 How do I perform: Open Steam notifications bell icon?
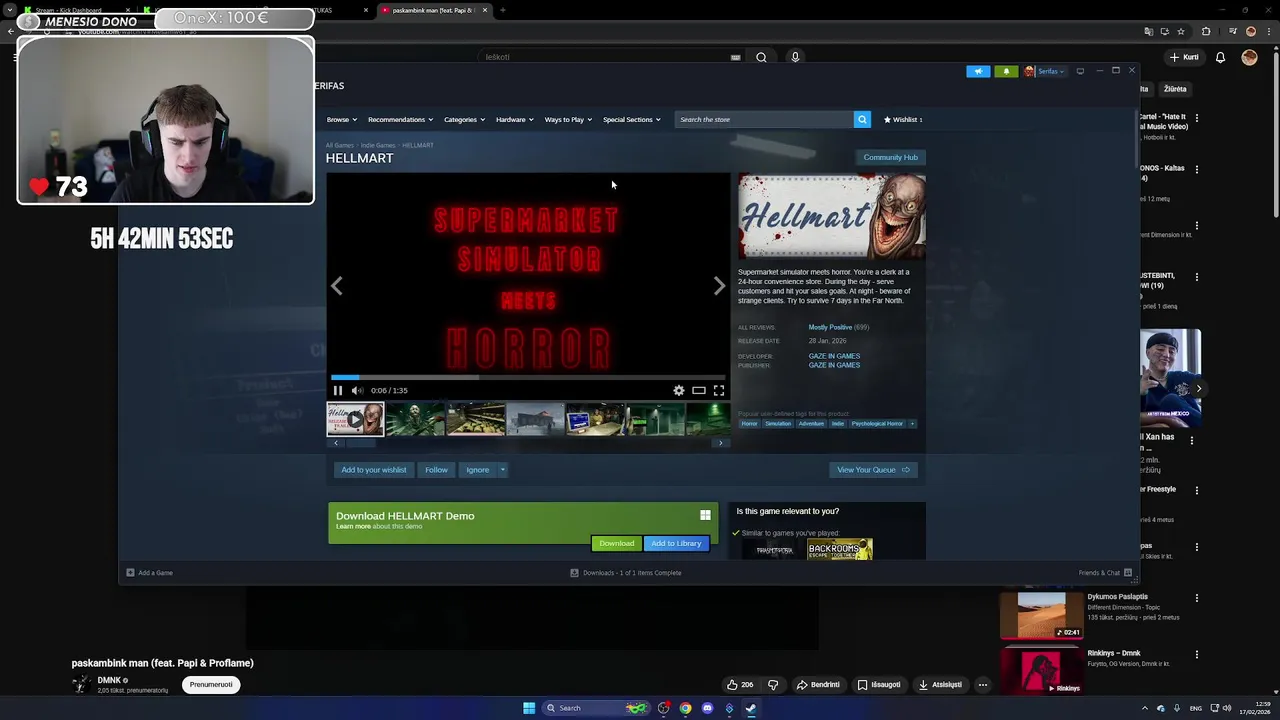point(1006,71)
